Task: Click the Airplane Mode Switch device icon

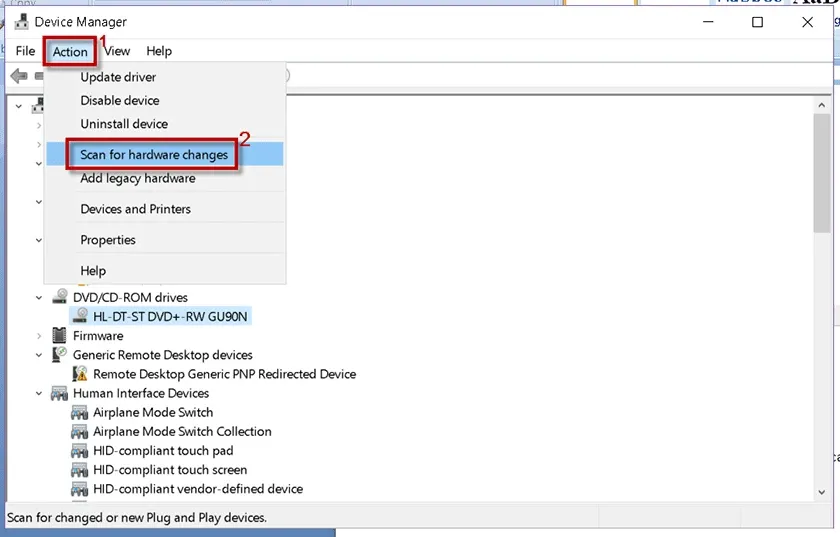Action: [80, 412]
